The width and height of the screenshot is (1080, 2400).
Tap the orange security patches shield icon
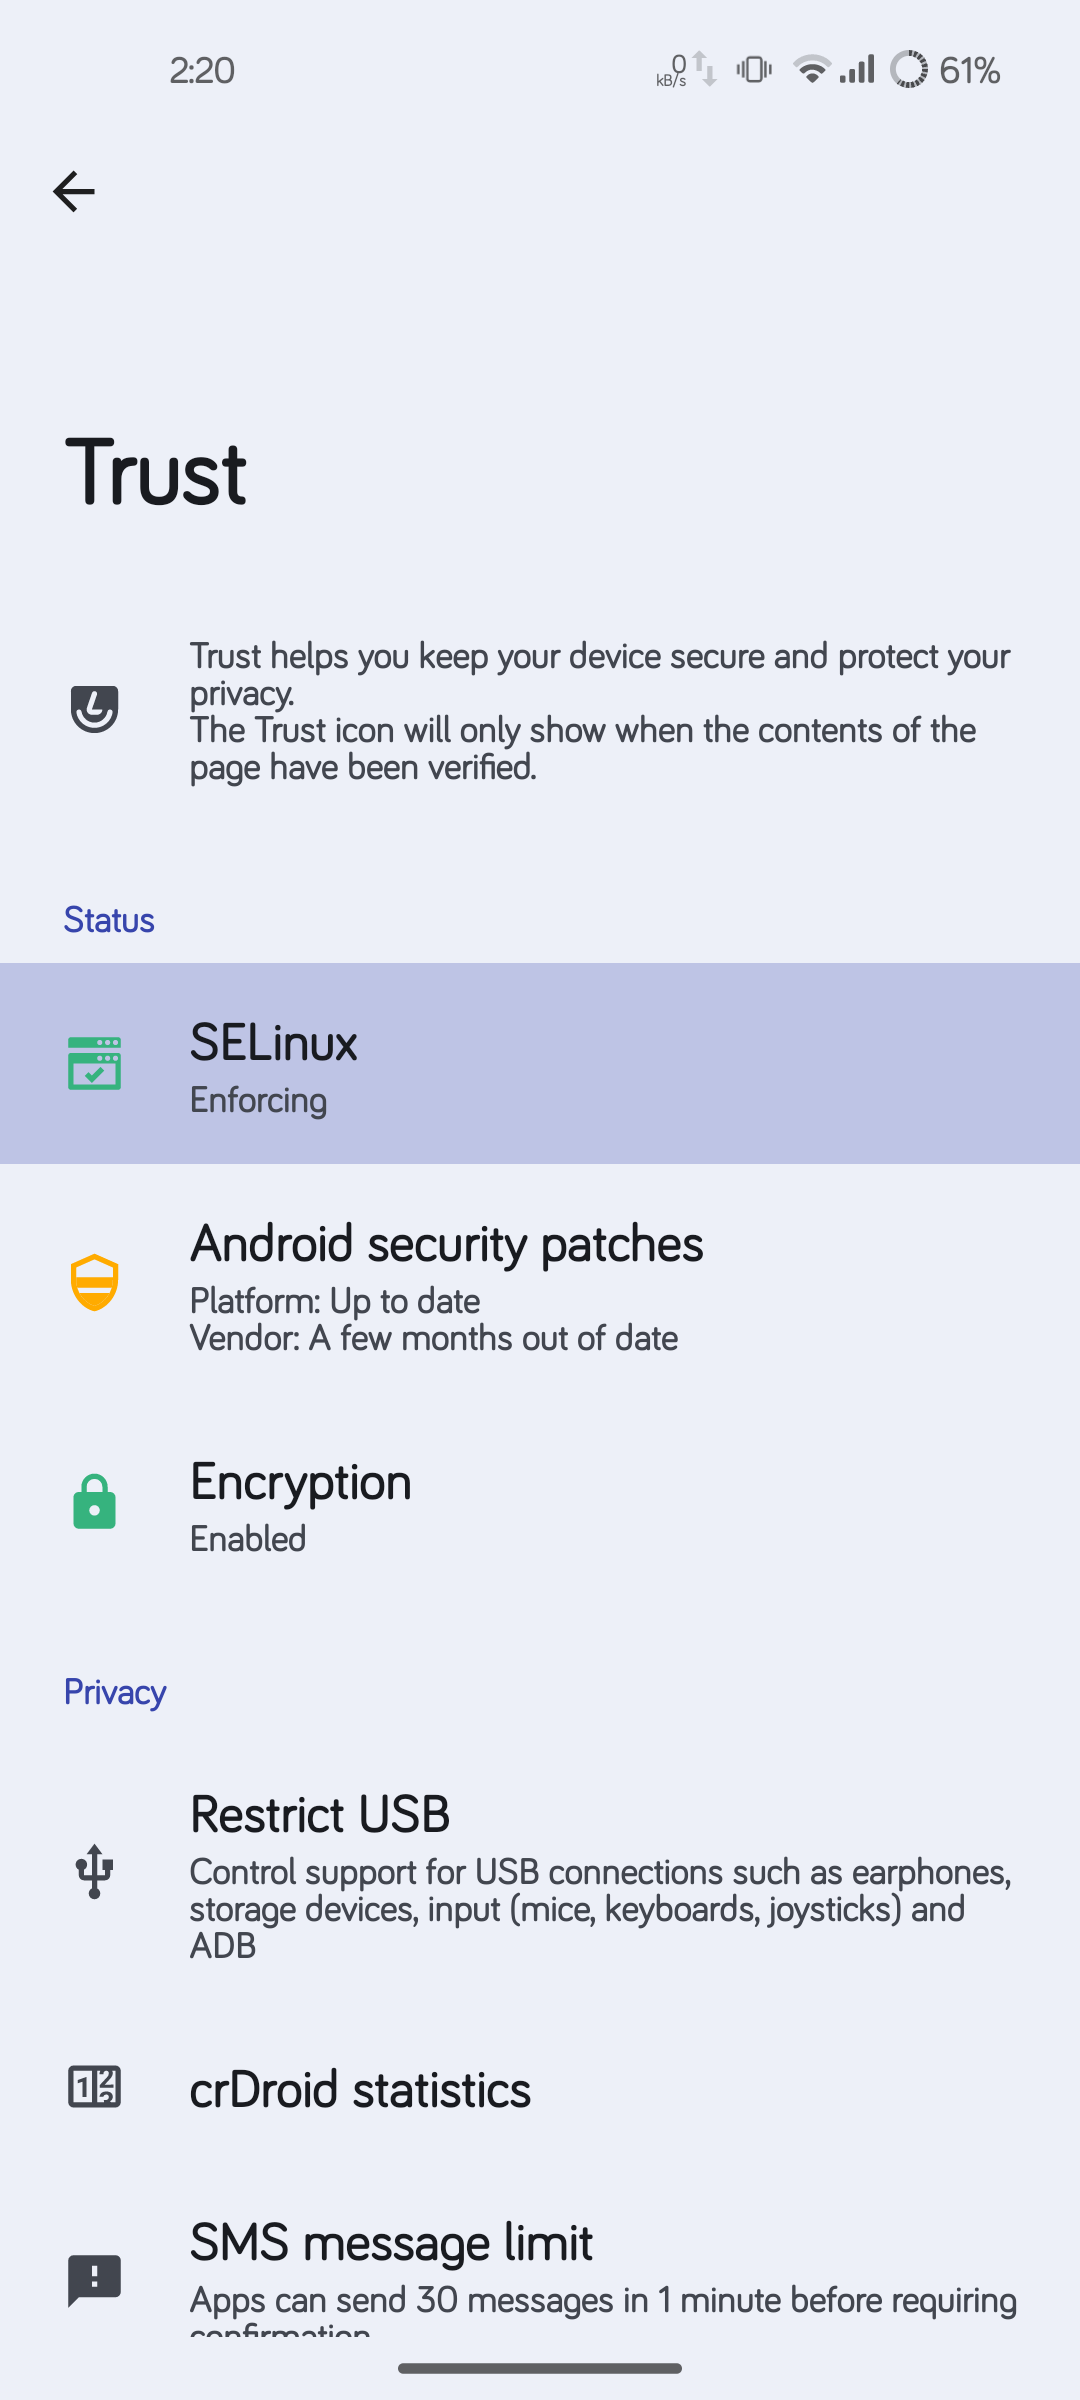click(95, 1283)
